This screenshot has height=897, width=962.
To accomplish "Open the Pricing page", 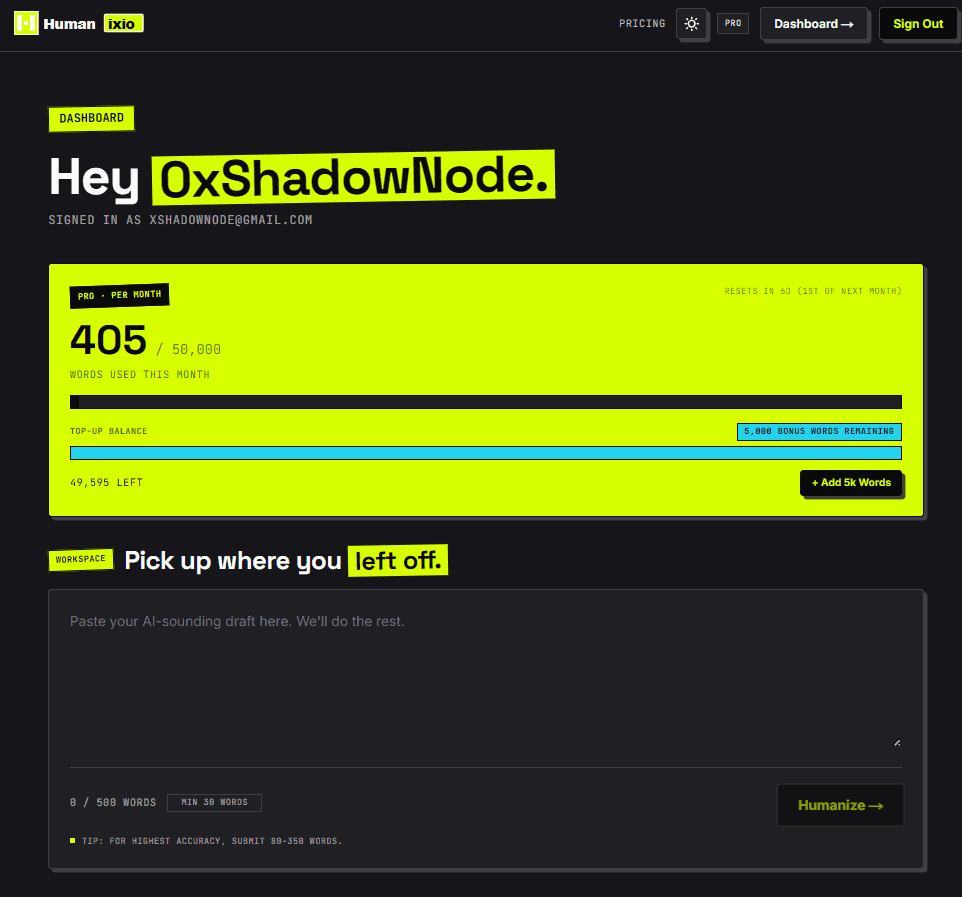I will click(642, 23).
